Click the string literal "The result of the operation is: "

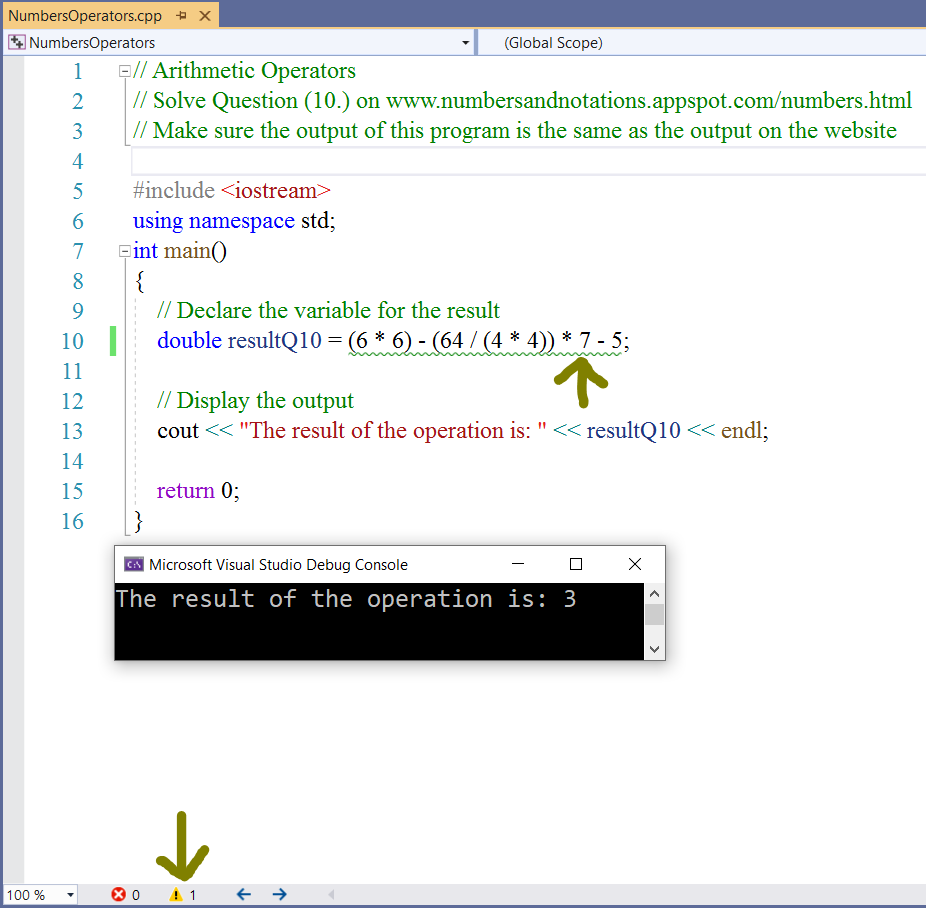click(393, 430)
